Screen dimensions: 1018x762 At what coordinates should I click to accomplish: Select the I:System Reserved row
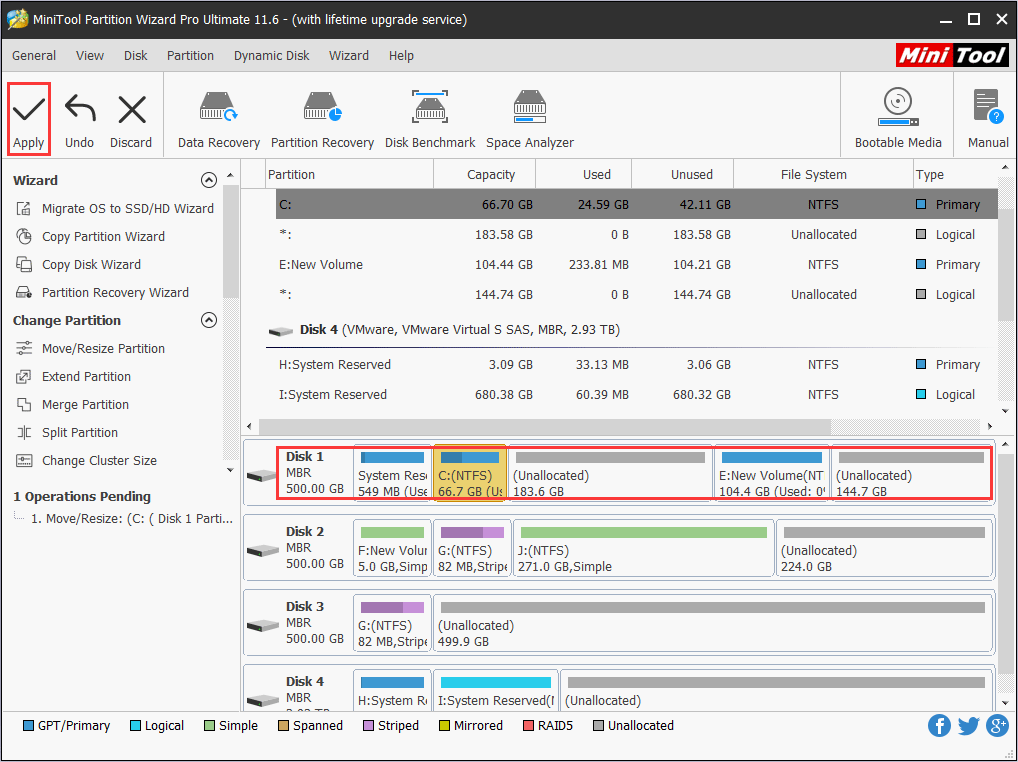click(636, 394)
